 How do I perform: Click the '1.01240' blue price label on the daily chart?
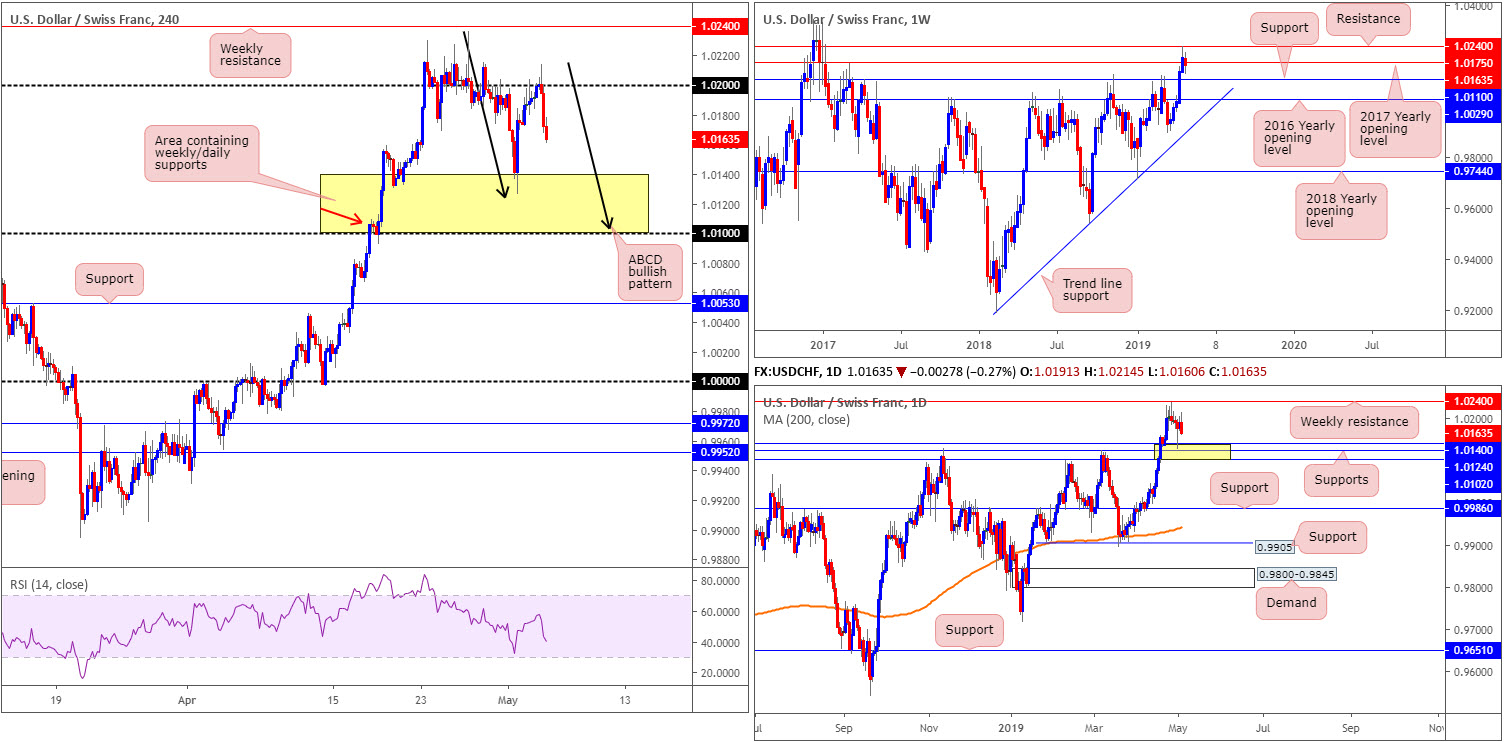1474,467
